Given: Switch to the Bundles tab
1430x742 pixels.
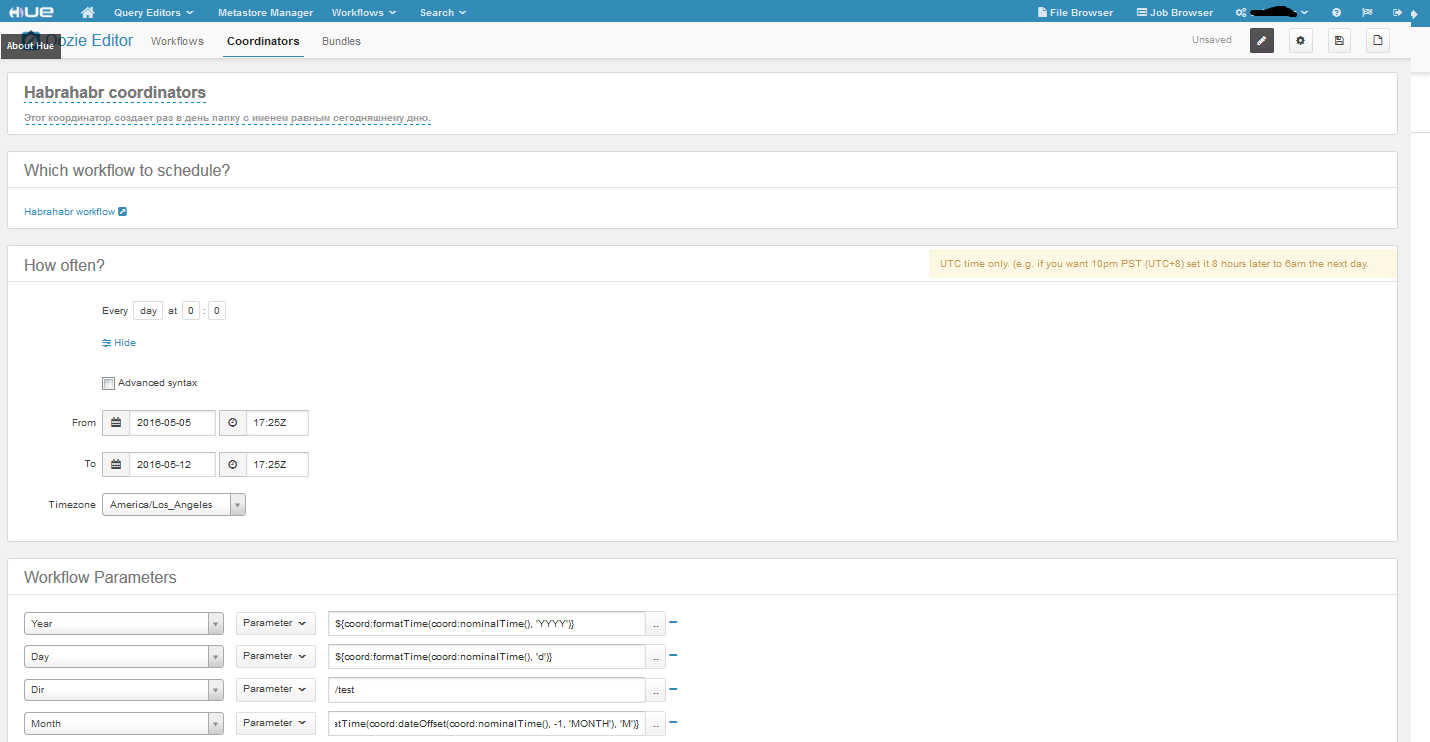Looking at the screenshot, I should pyautogui.click(x=341, y=41).
